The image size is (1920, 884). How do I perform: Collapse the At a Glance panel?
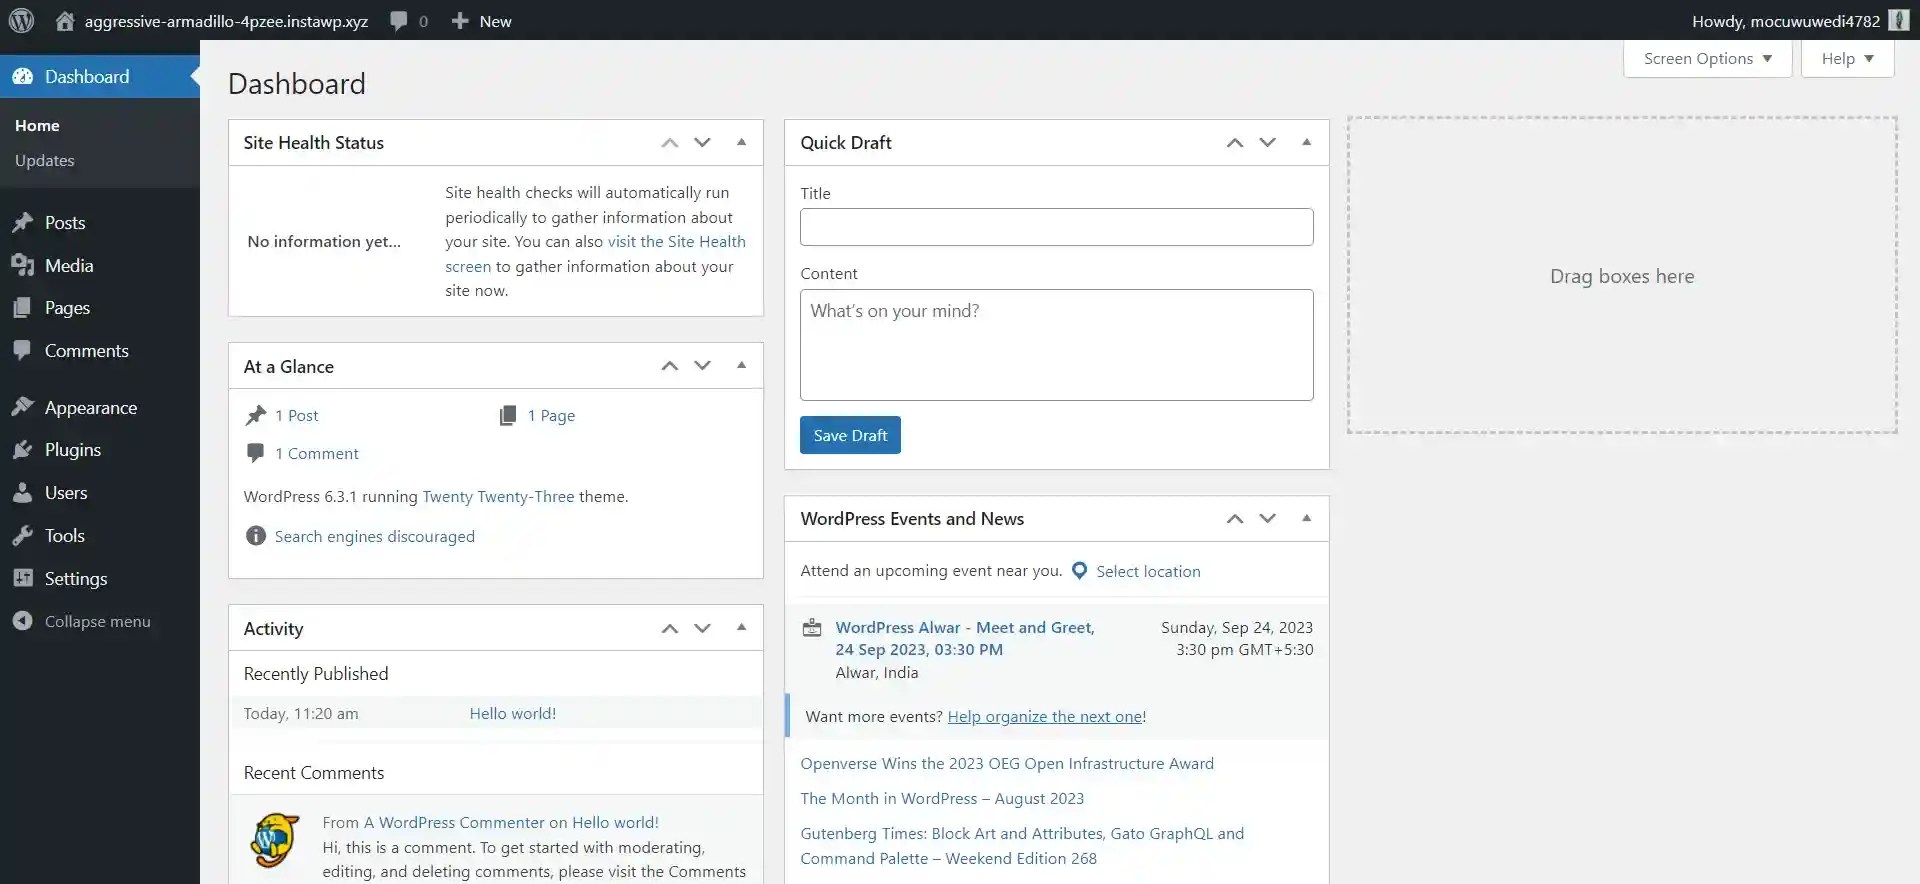741,366
